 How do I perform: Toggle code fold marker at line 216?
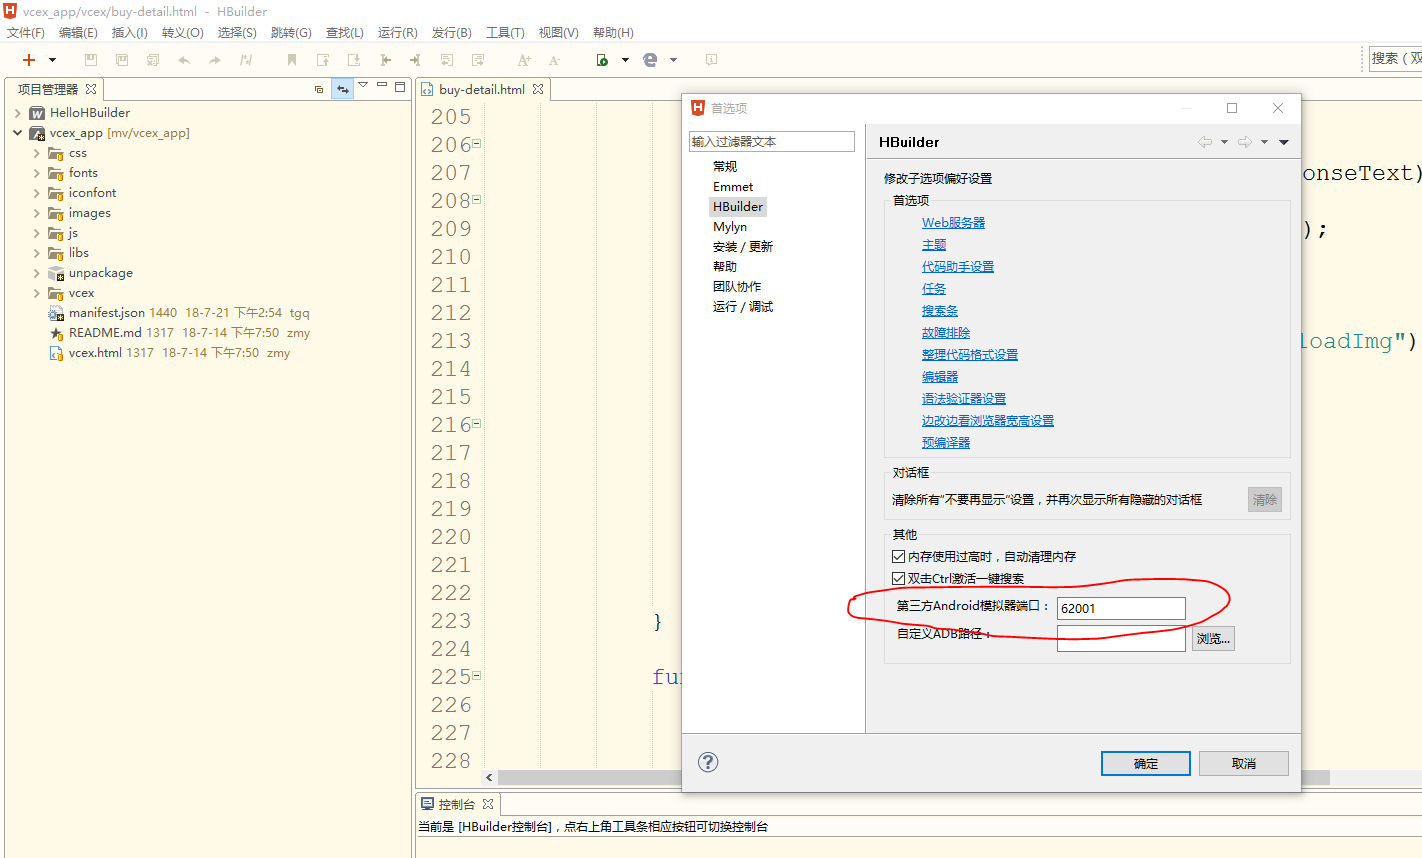click(x=477, y=424)
